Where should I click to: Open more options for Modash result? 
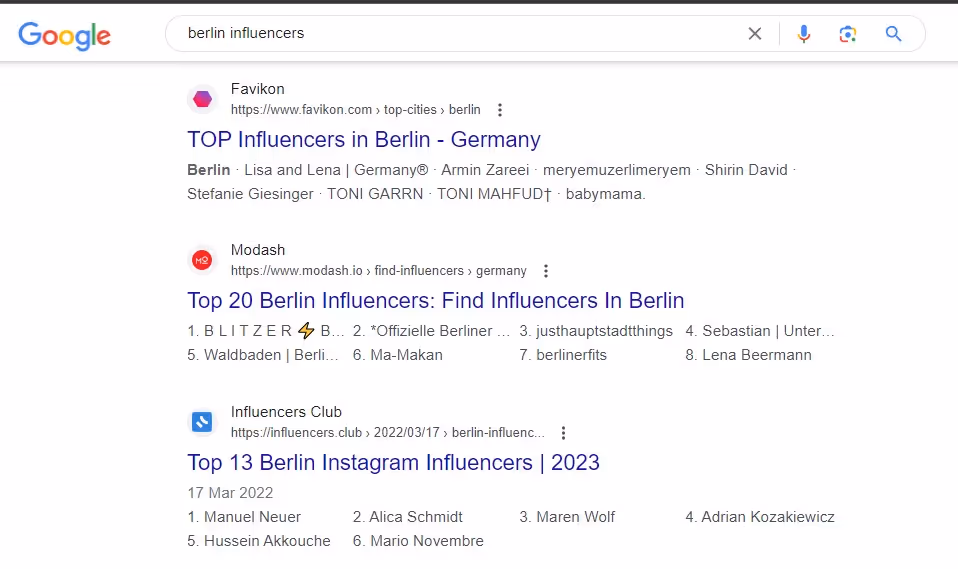pyautogui.click(x=546, y=271)
